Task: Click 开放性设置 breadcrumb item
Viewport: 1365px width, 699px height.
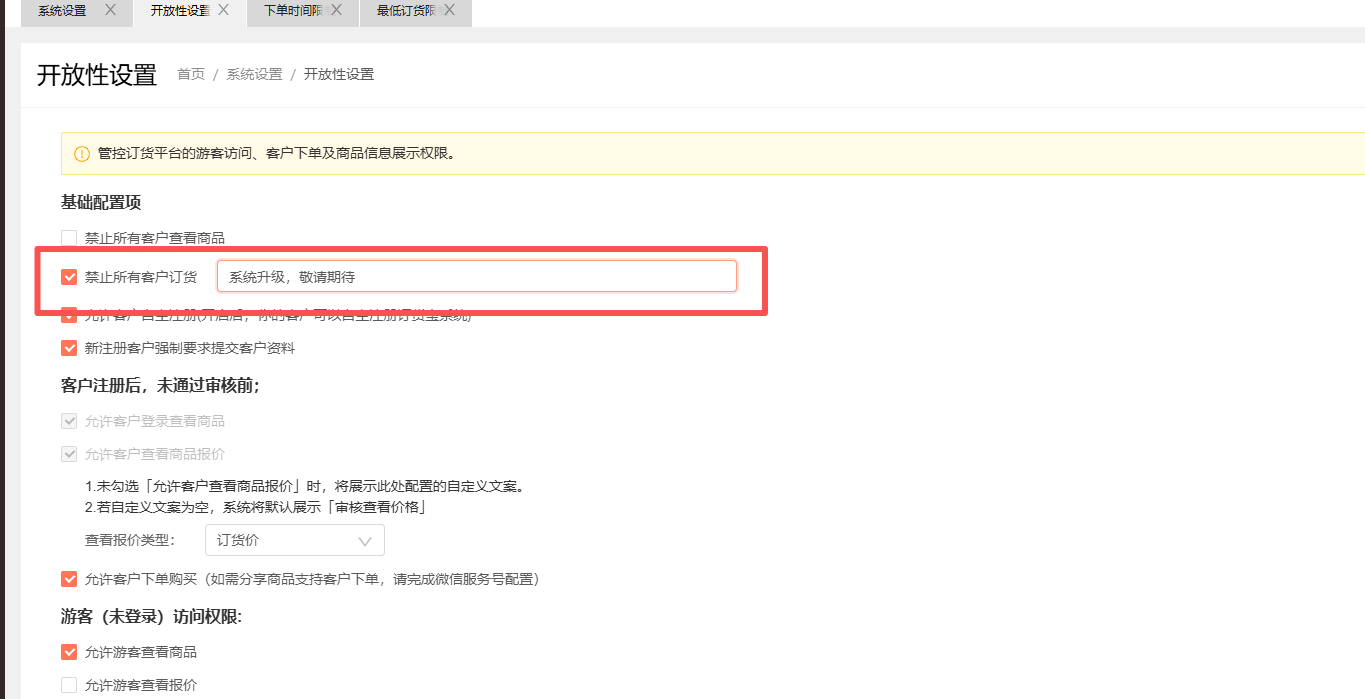Action: tap(339, 74)
